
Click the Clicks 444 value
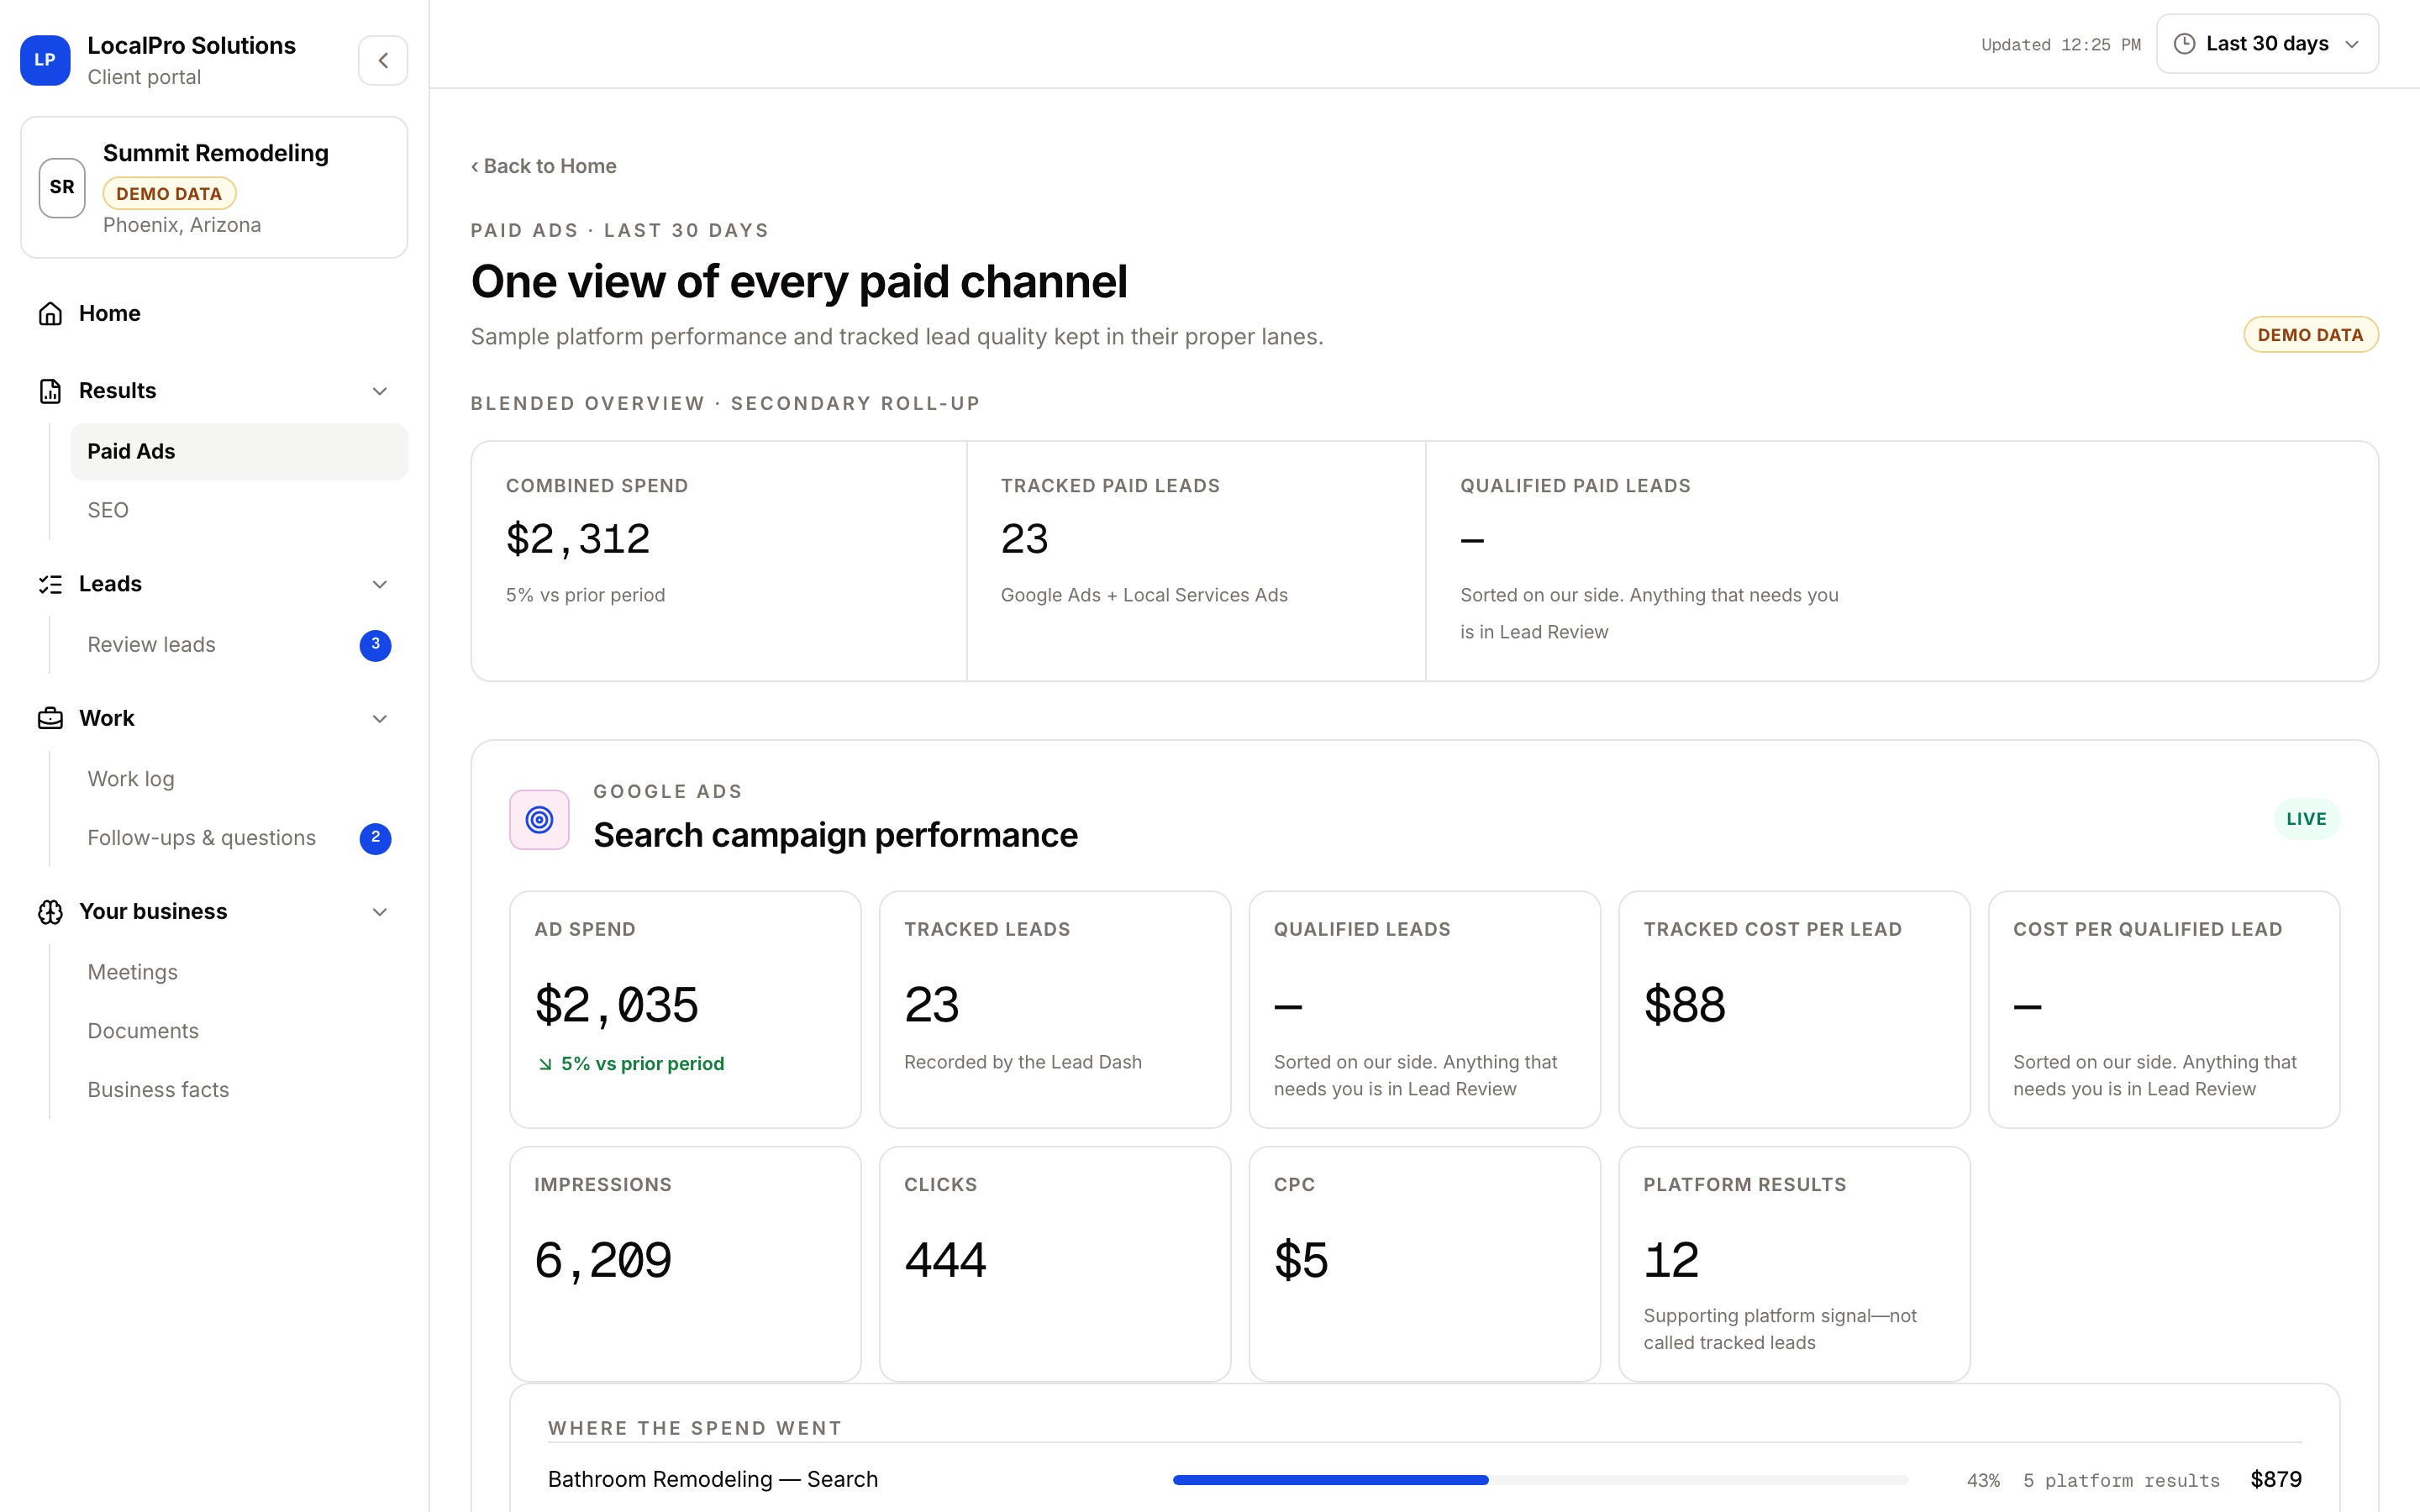pos(945,1260)
